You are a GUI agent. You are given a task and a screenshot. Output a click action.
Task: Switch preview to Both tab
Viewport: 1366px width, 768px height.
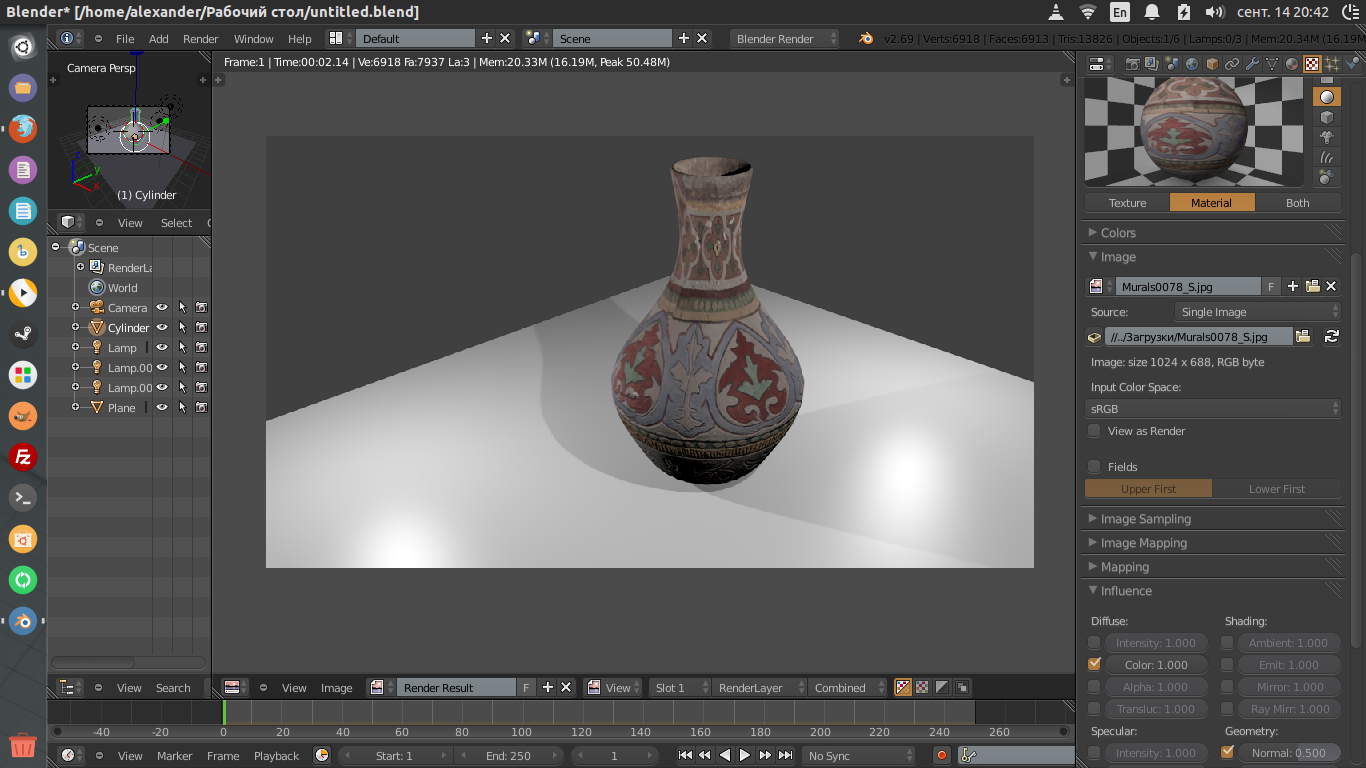[1297, 203]
